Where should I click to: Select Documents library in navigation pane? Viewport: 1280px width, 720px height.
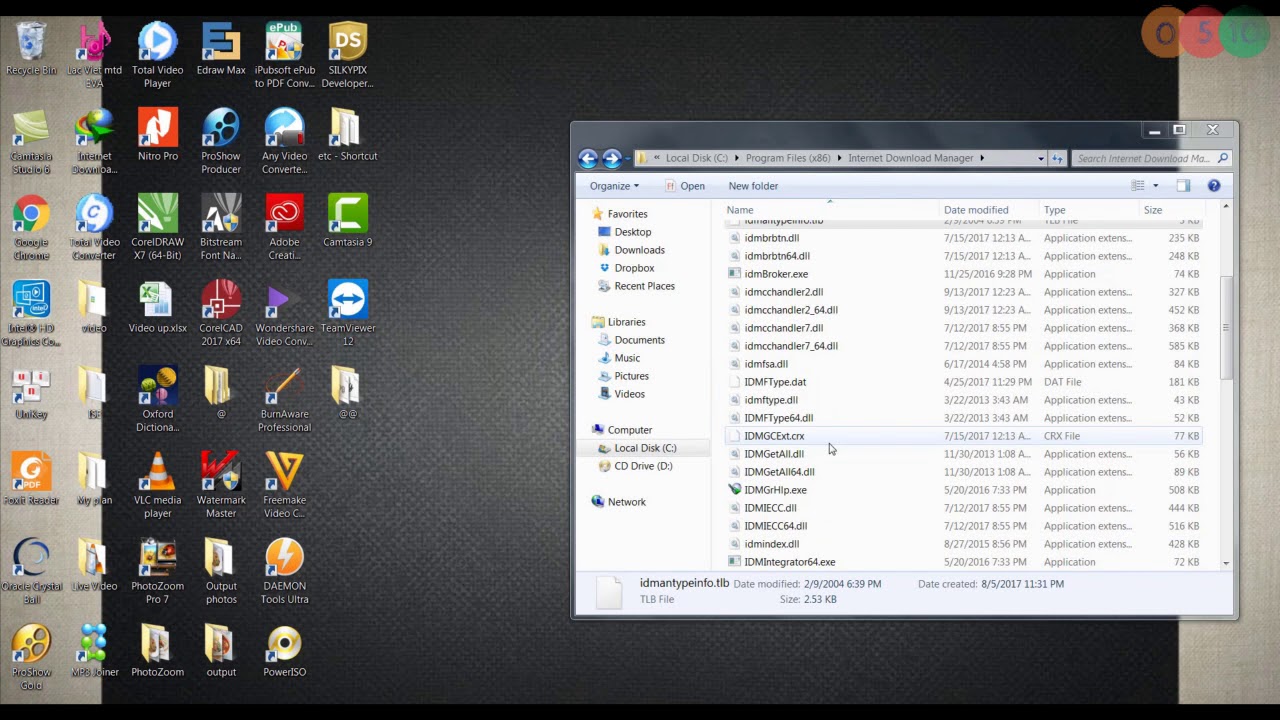639,340
